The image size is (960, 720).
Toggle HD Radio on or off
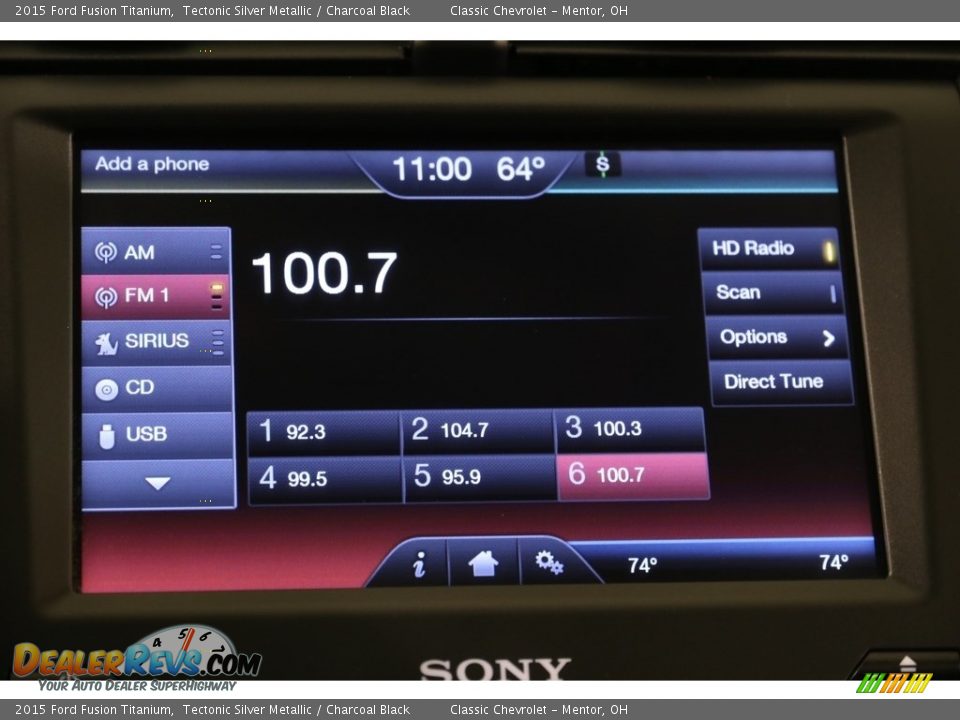pyautogui.click(x=770, y=249)
